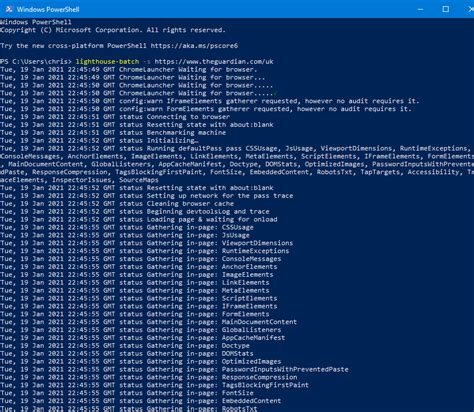
Task: Click 'Gathering in-page: GlobalListeners' line
Action: click(x=141, y=330)
